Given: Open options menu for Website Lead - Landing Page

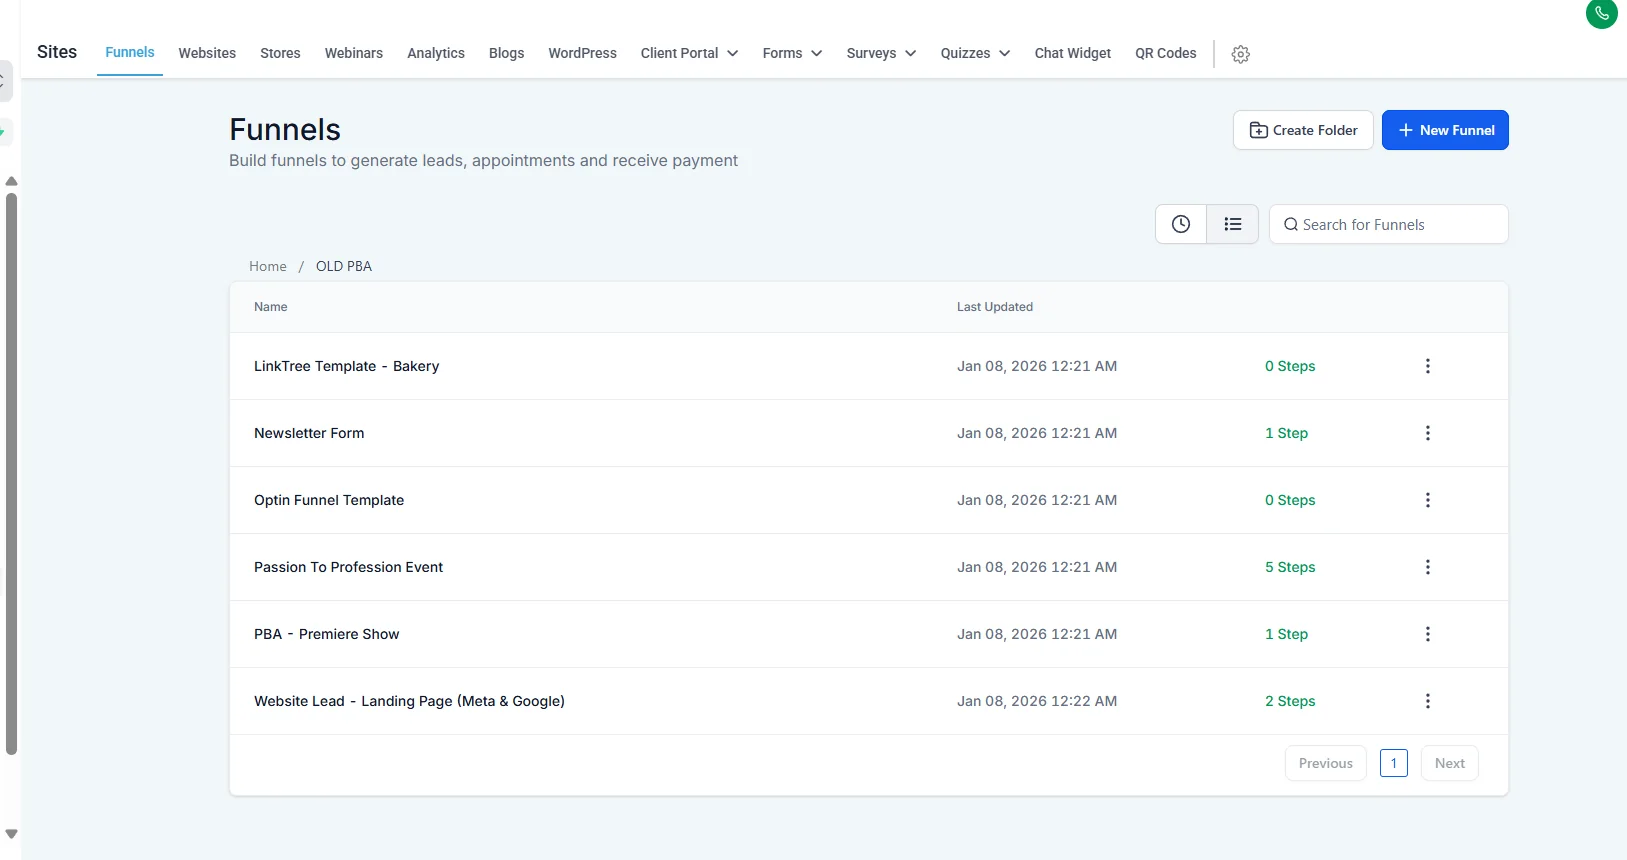Looking at the screenshot, I should pos(1428,701).
